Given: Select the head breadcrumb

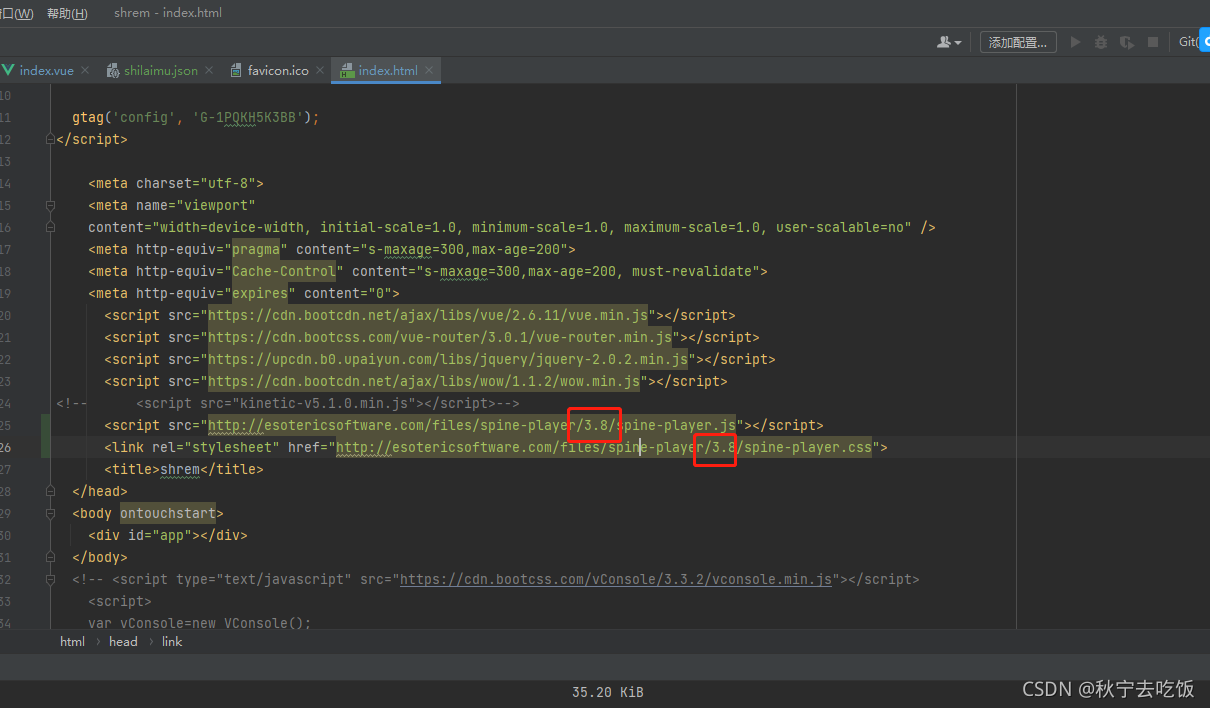Looking at the screenshot, I should (123, 642).
